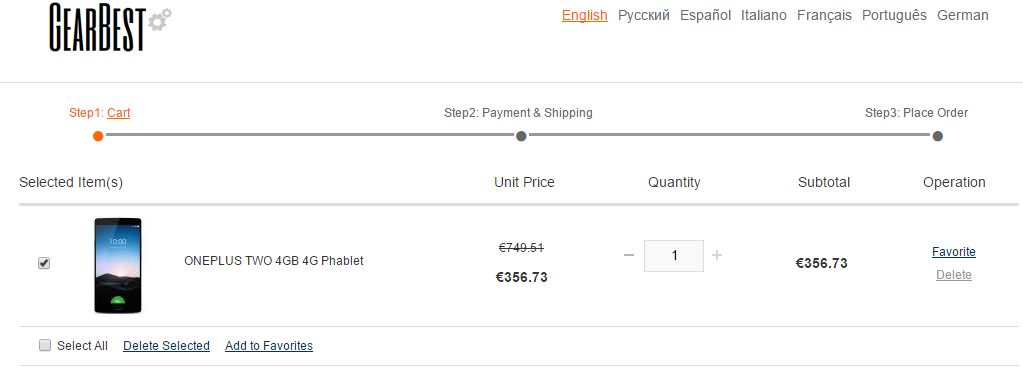This screenshot has height=372, width=1023.
Task: Click into the quantity input field
Action: point(674,256)
